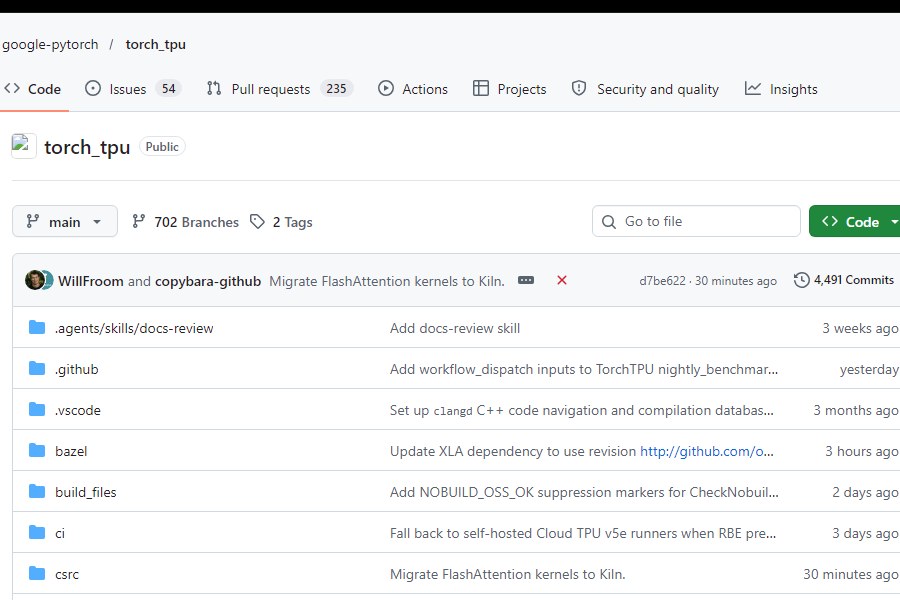Open the csrc folder
The image size is (900, 600).
pos(67,574)
